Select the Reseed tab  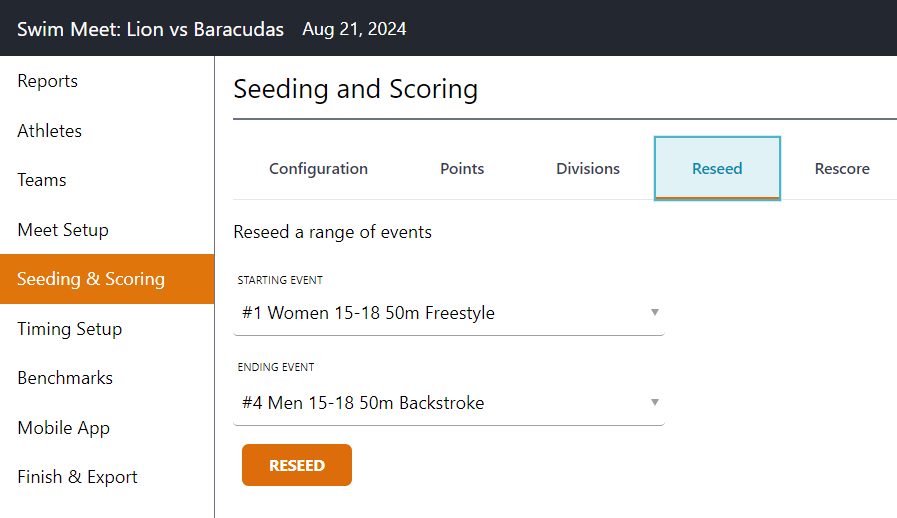pyautogui.click(x=717, y=169)
